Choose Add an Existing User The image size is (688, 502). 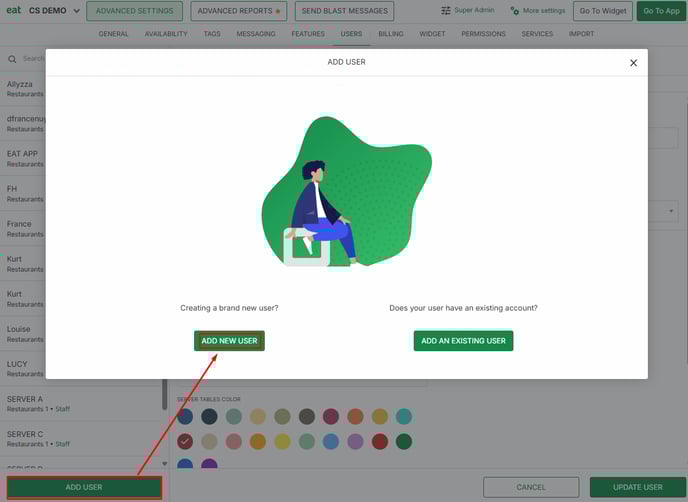463,341
